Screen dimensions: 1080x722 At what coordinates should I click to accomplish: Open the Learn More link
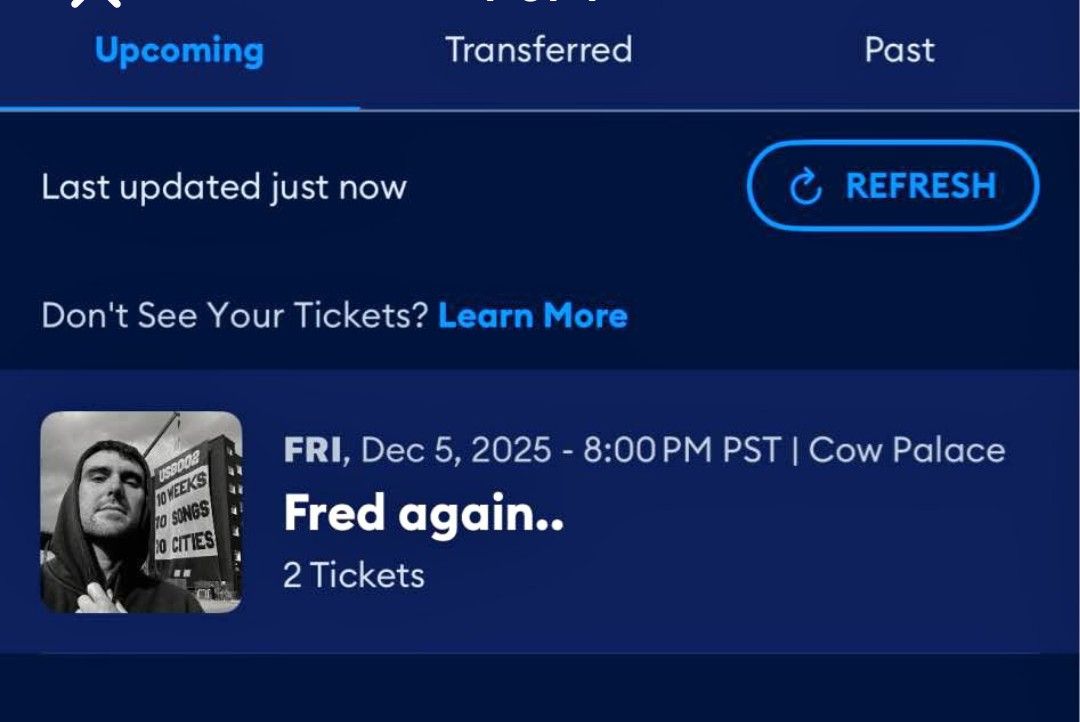[x=533, y=316]
